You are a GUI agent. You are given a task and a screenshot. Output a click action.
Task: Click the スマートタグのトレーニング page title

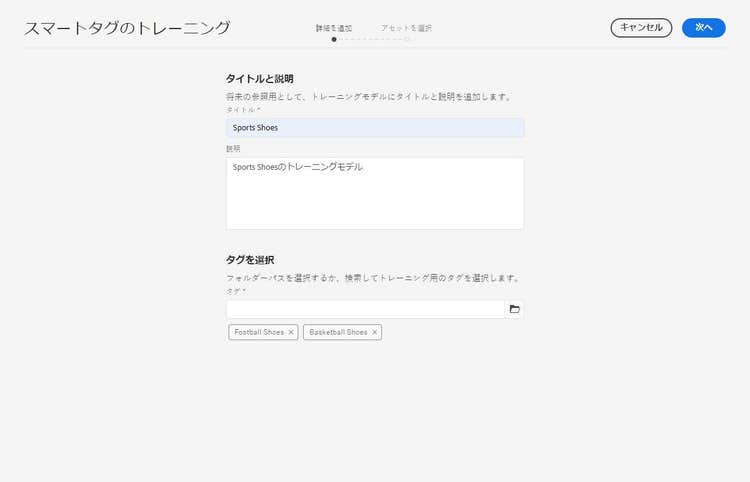(x=127, y=28)
